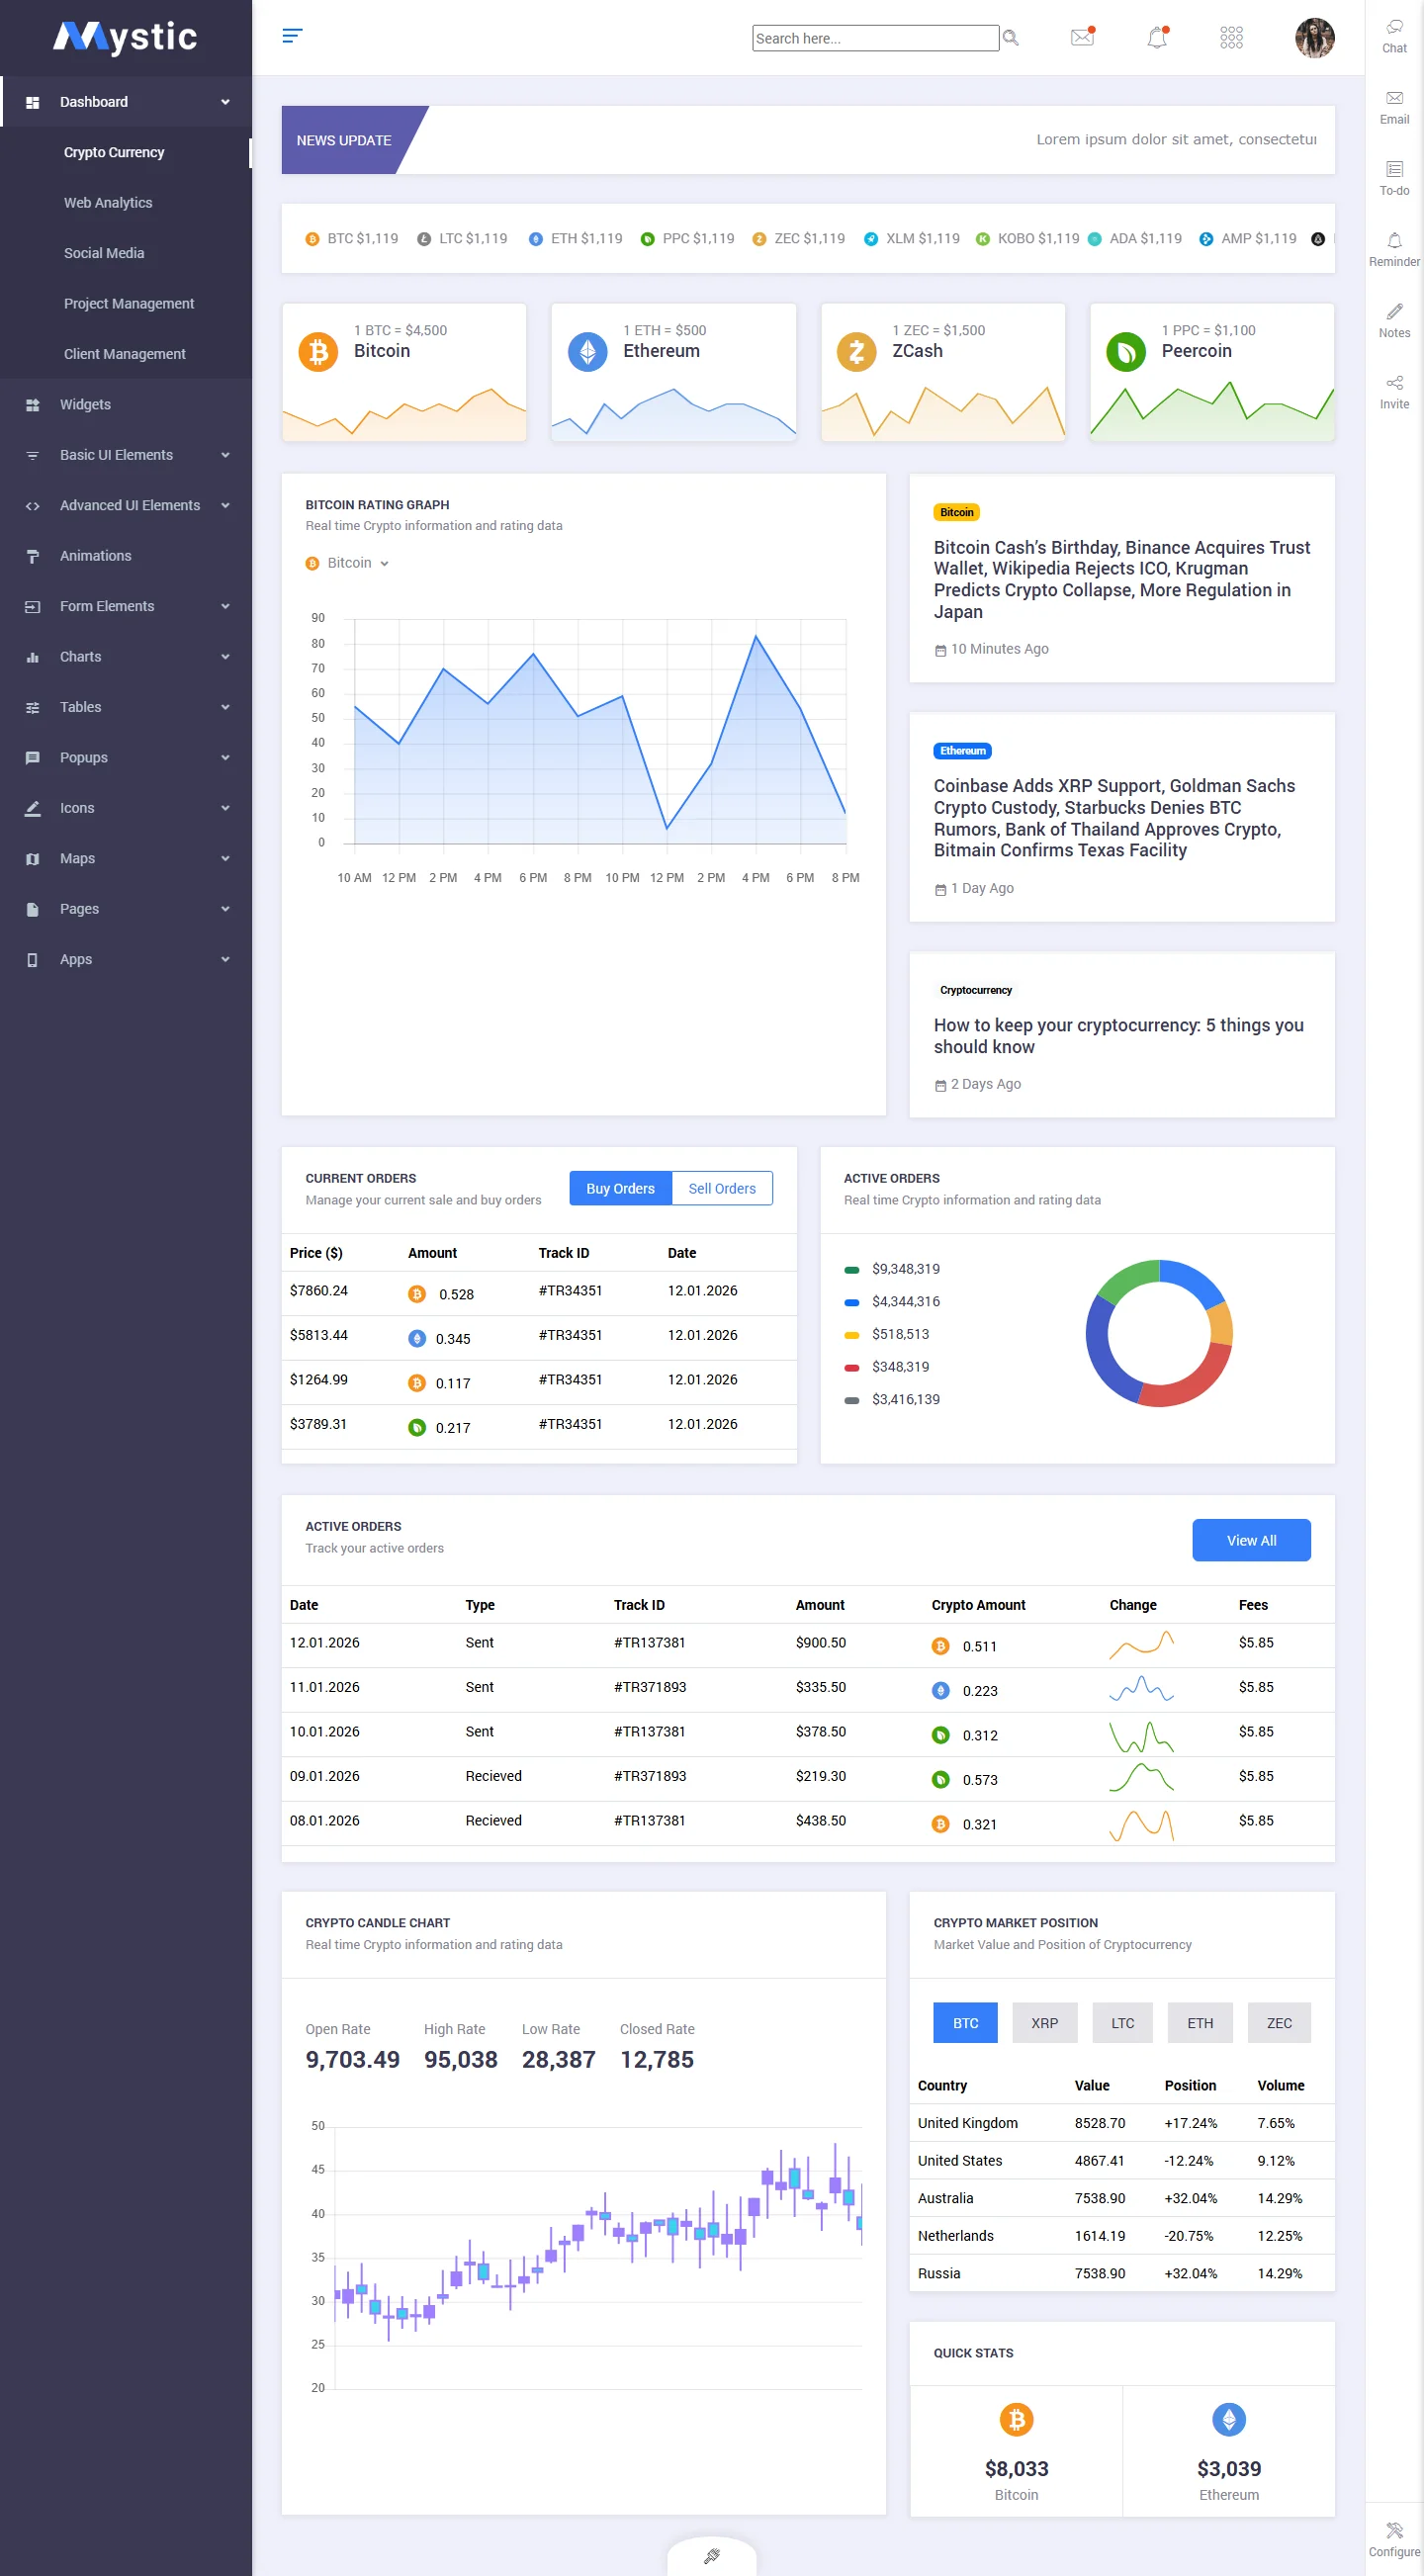The image size is (1424, 2576).
Task: Click the Reminder bell in right sidebar
Action: 1394,248
